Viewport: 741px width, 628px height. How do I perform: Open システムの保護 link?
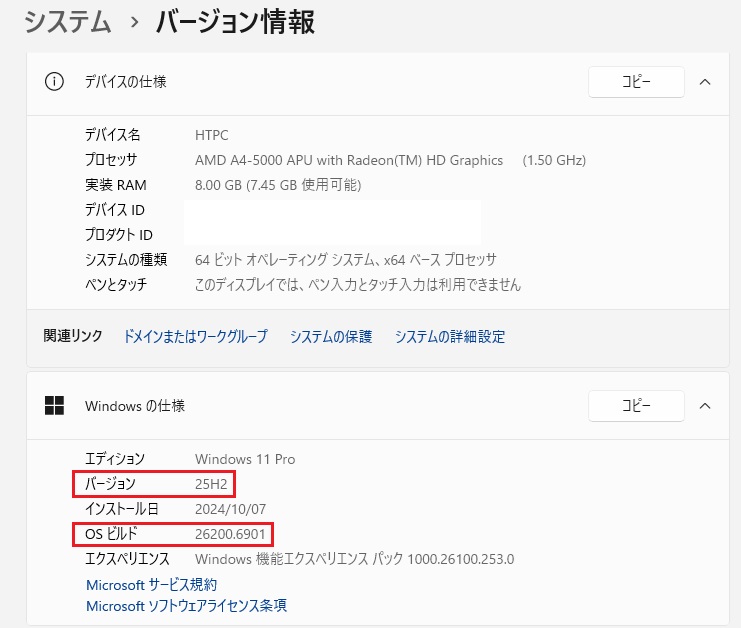331,336
